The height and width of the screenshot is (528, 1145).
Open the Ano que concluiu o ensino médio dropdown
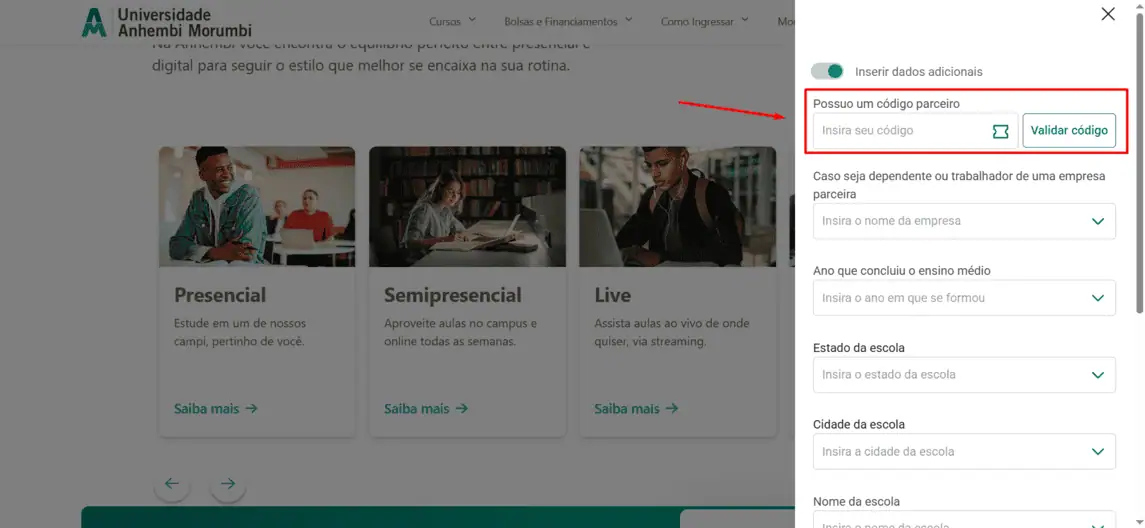964,298
